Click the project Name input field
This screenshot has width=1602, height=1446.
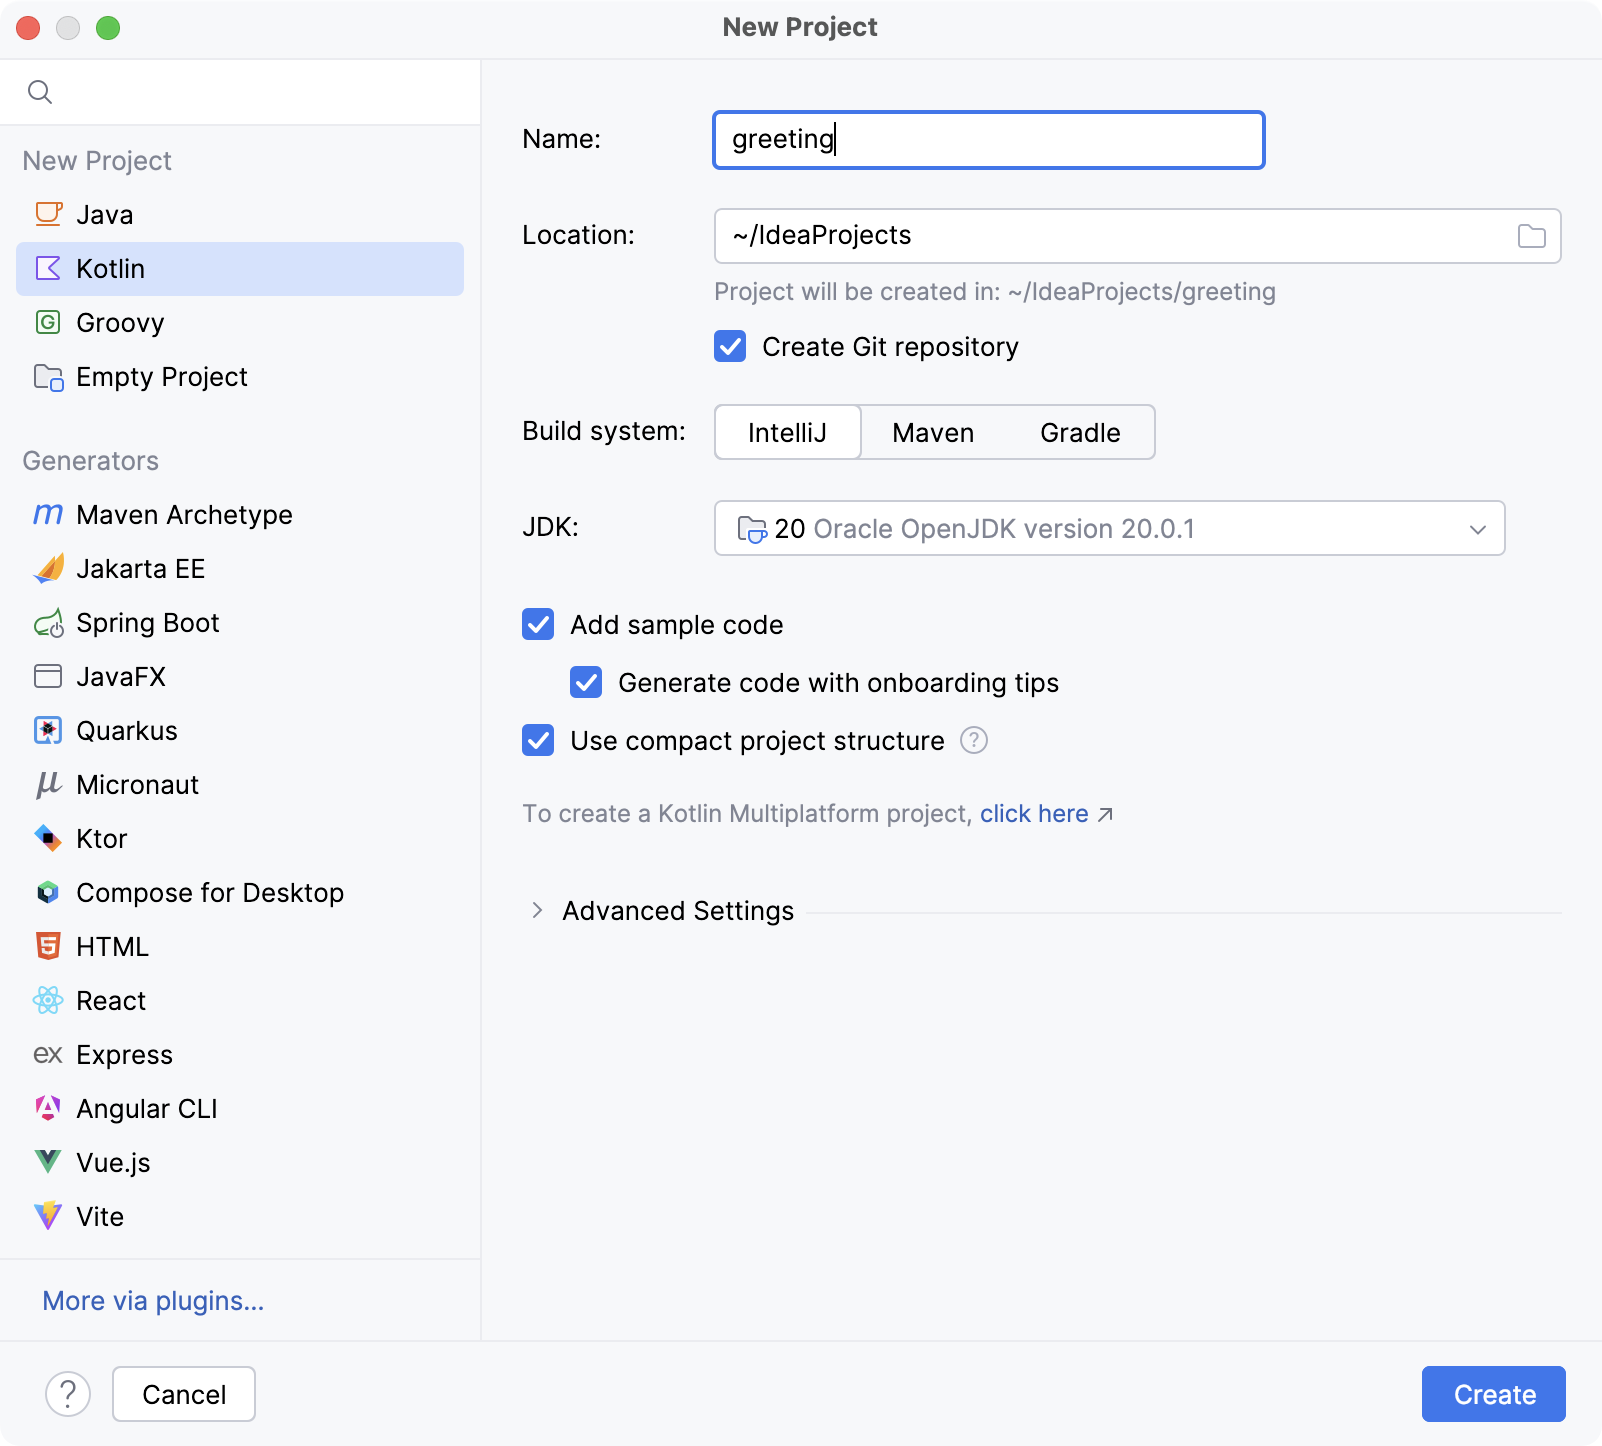tap(988, 140)
